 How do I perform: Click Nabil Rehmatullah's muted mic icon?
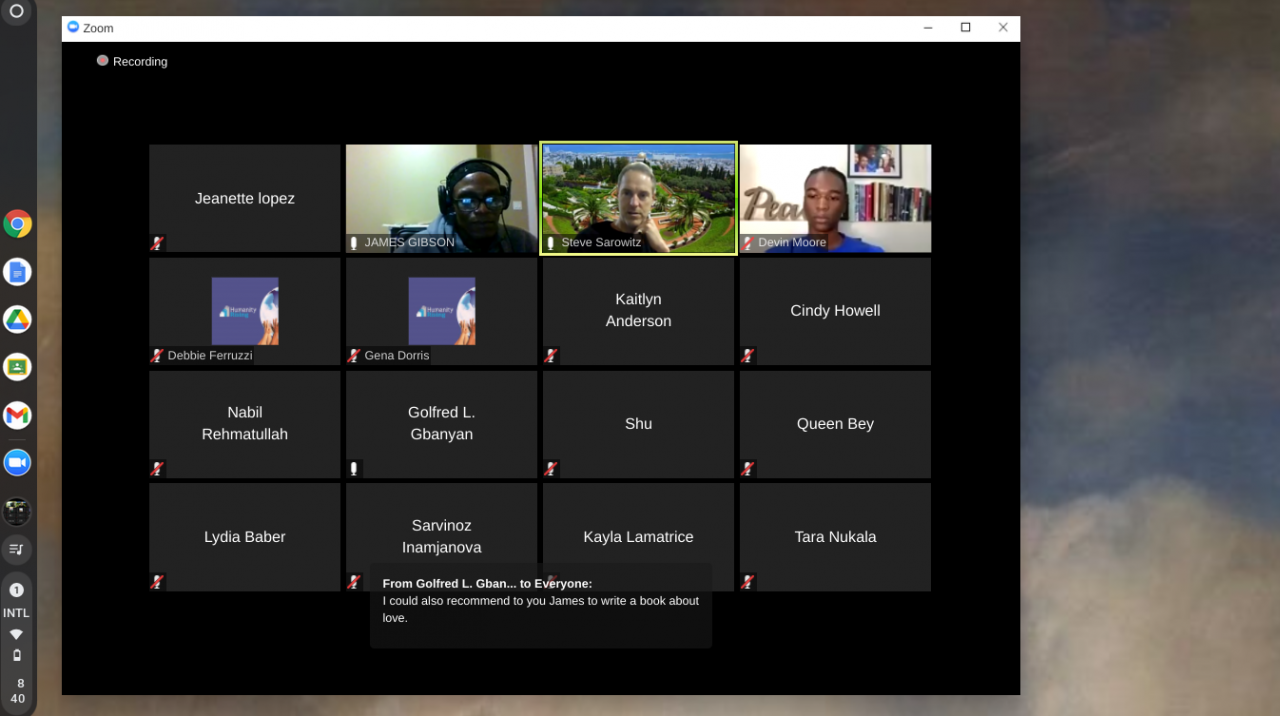(157, 468)
